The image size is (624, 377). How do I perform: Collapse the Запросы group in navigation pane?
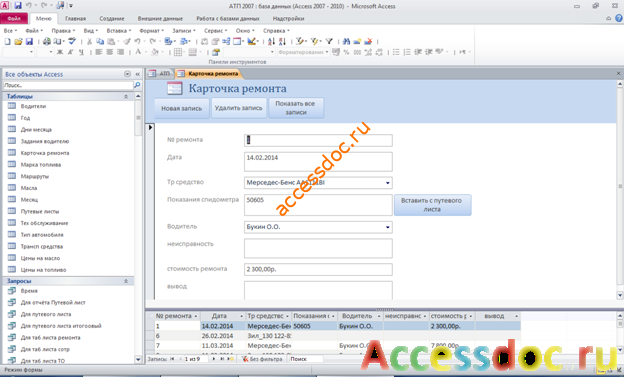pyautogui.click(x=126, y=281)
